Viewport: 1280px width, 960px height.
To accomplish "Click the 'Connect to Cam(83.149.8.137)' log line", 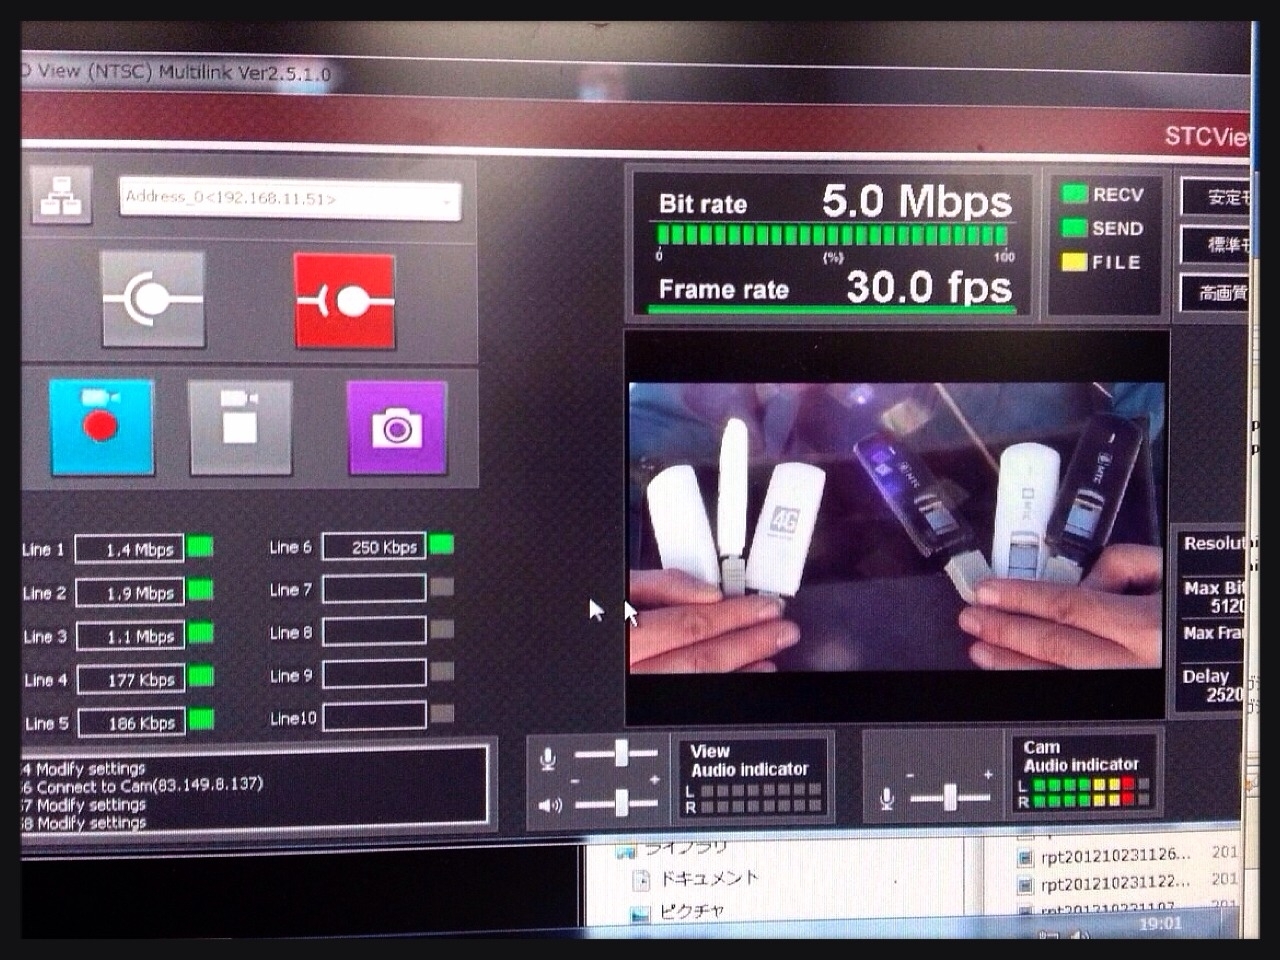I will (148, 786).
